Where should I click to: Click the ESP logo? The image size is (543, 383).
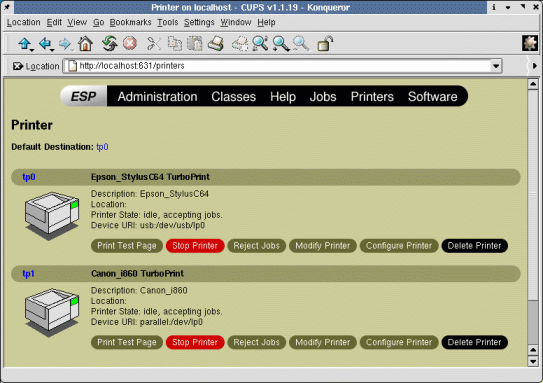tap(83, 96)
